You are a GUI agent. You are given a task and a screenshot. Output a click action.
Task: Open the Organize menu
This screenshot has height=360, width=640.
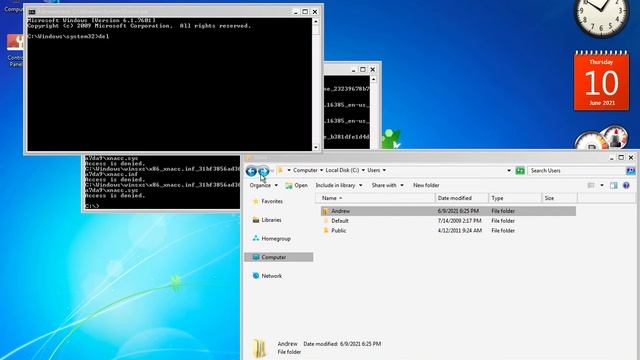click(264, 185)
